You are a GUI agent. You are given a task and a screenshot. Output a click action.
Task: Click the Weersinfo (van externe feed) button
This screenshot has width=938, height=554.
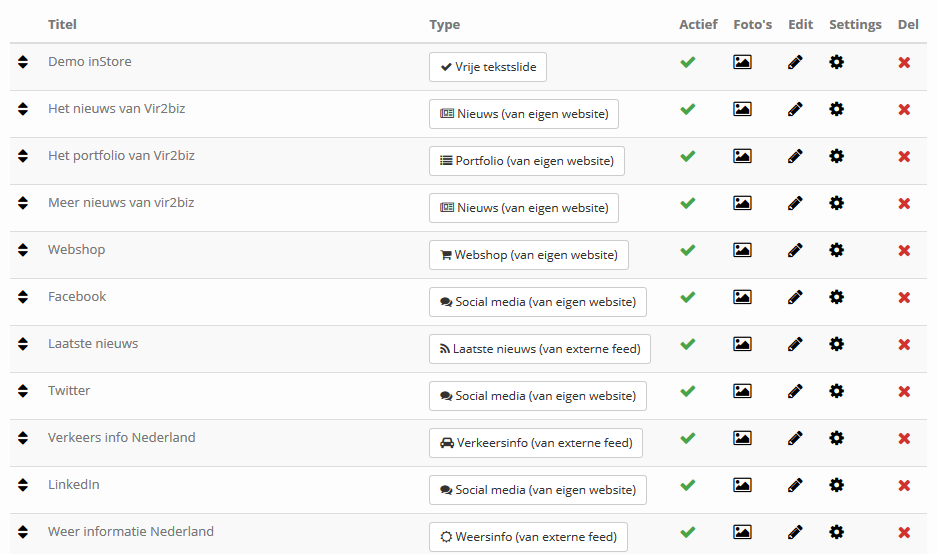(528, 537)
